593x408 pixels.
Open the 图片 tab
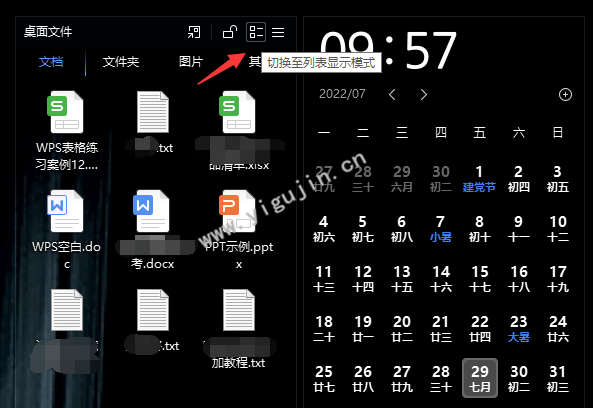(x=191, y=61)
